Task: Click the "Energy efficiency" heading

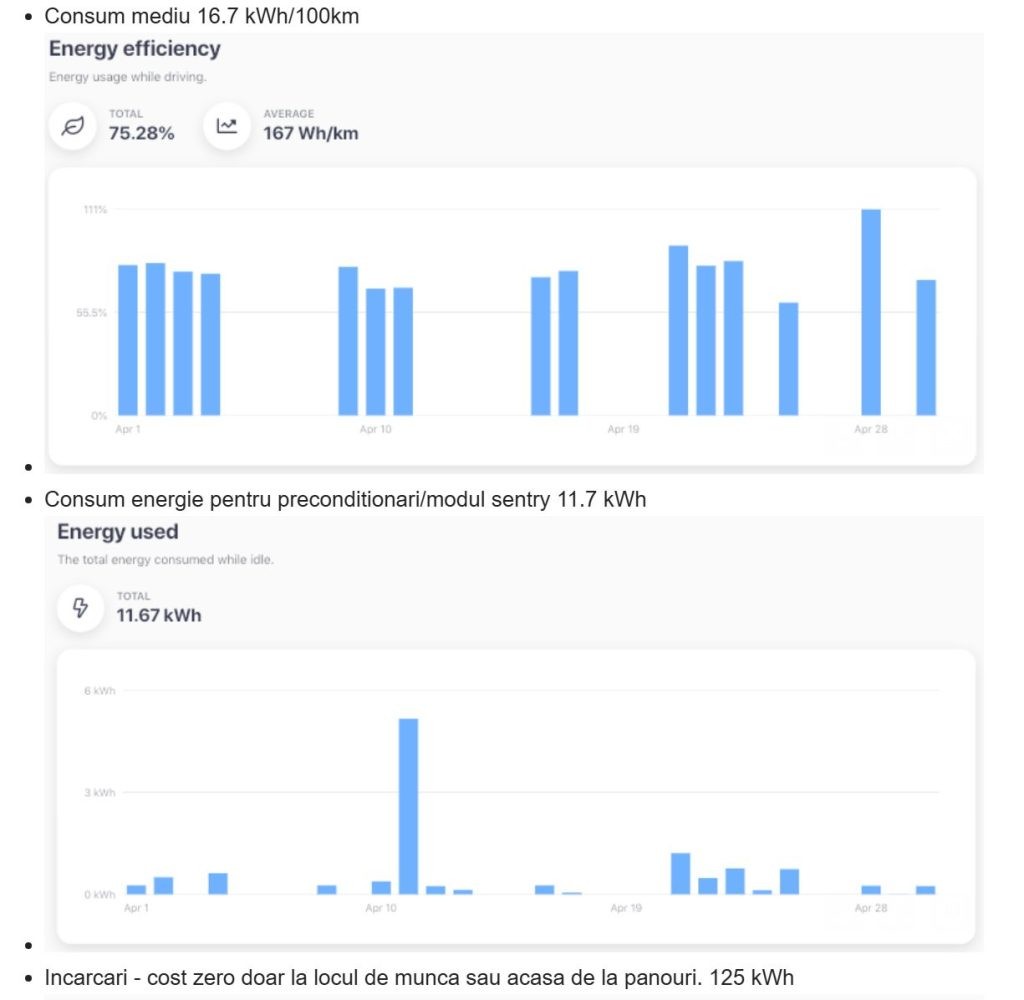Action: [x=135, y=49]
